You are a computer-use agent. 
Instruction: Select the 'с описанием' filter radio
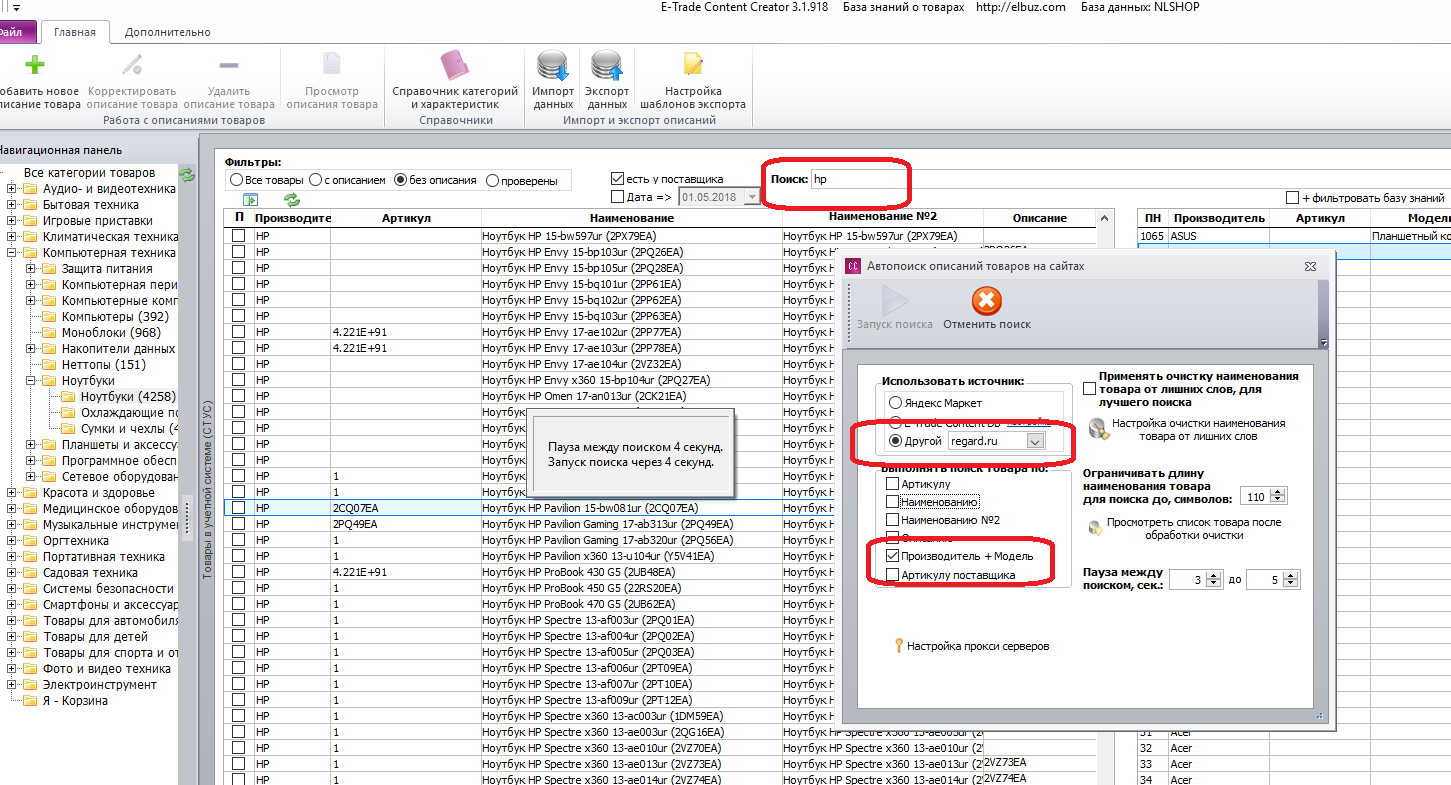tap(316, 181)
